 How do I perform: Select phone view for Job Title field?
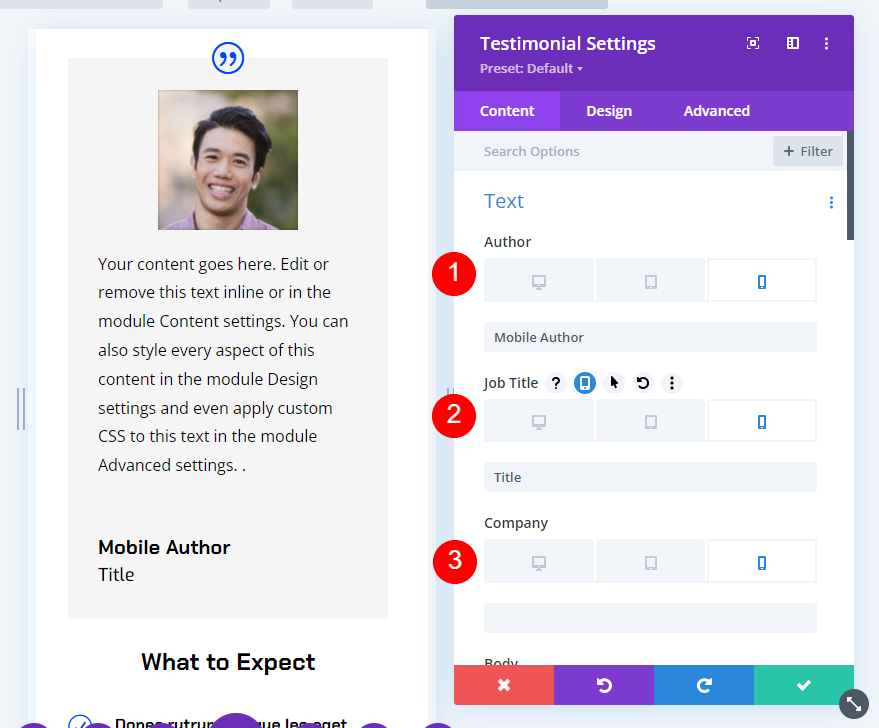click(x=761, y=421)
